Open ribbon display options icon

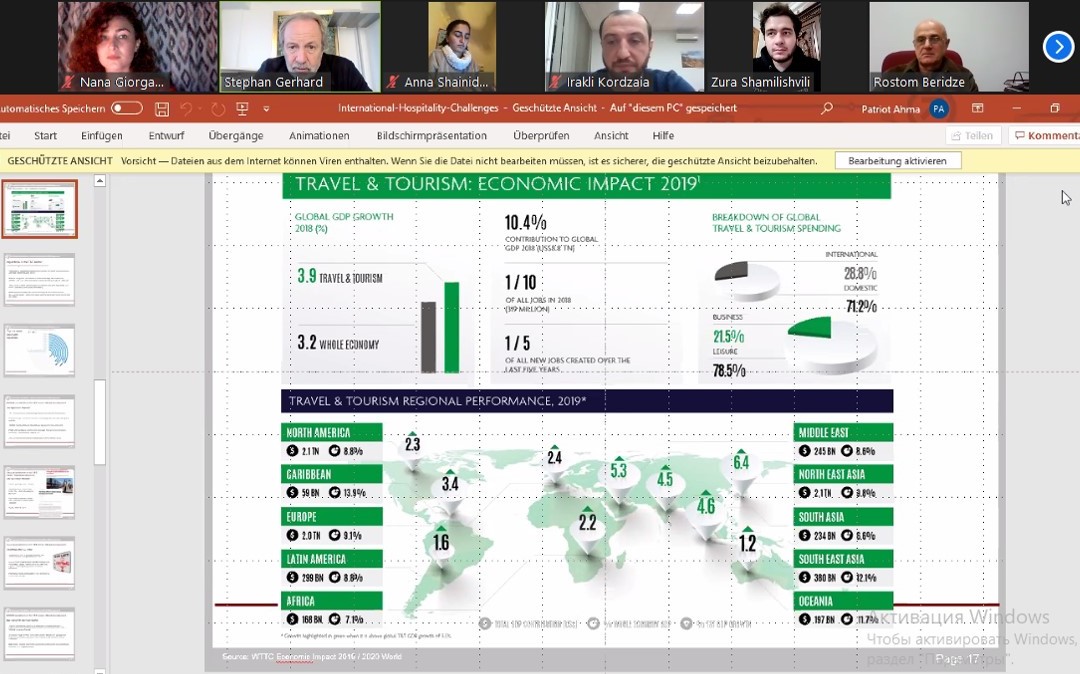pos(977,108)
